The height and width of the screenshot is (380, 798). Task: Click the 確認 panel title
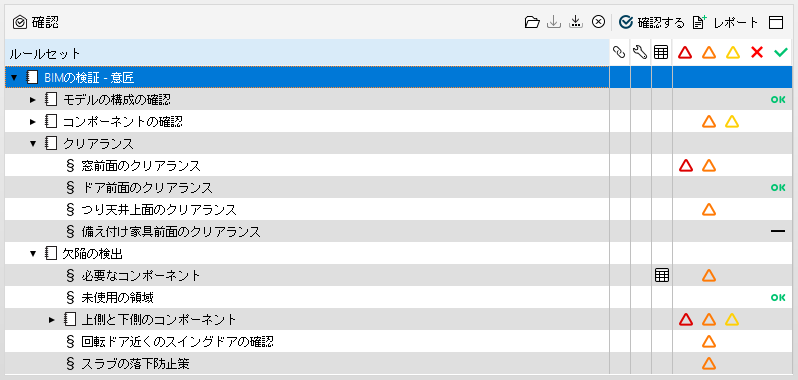45,22
